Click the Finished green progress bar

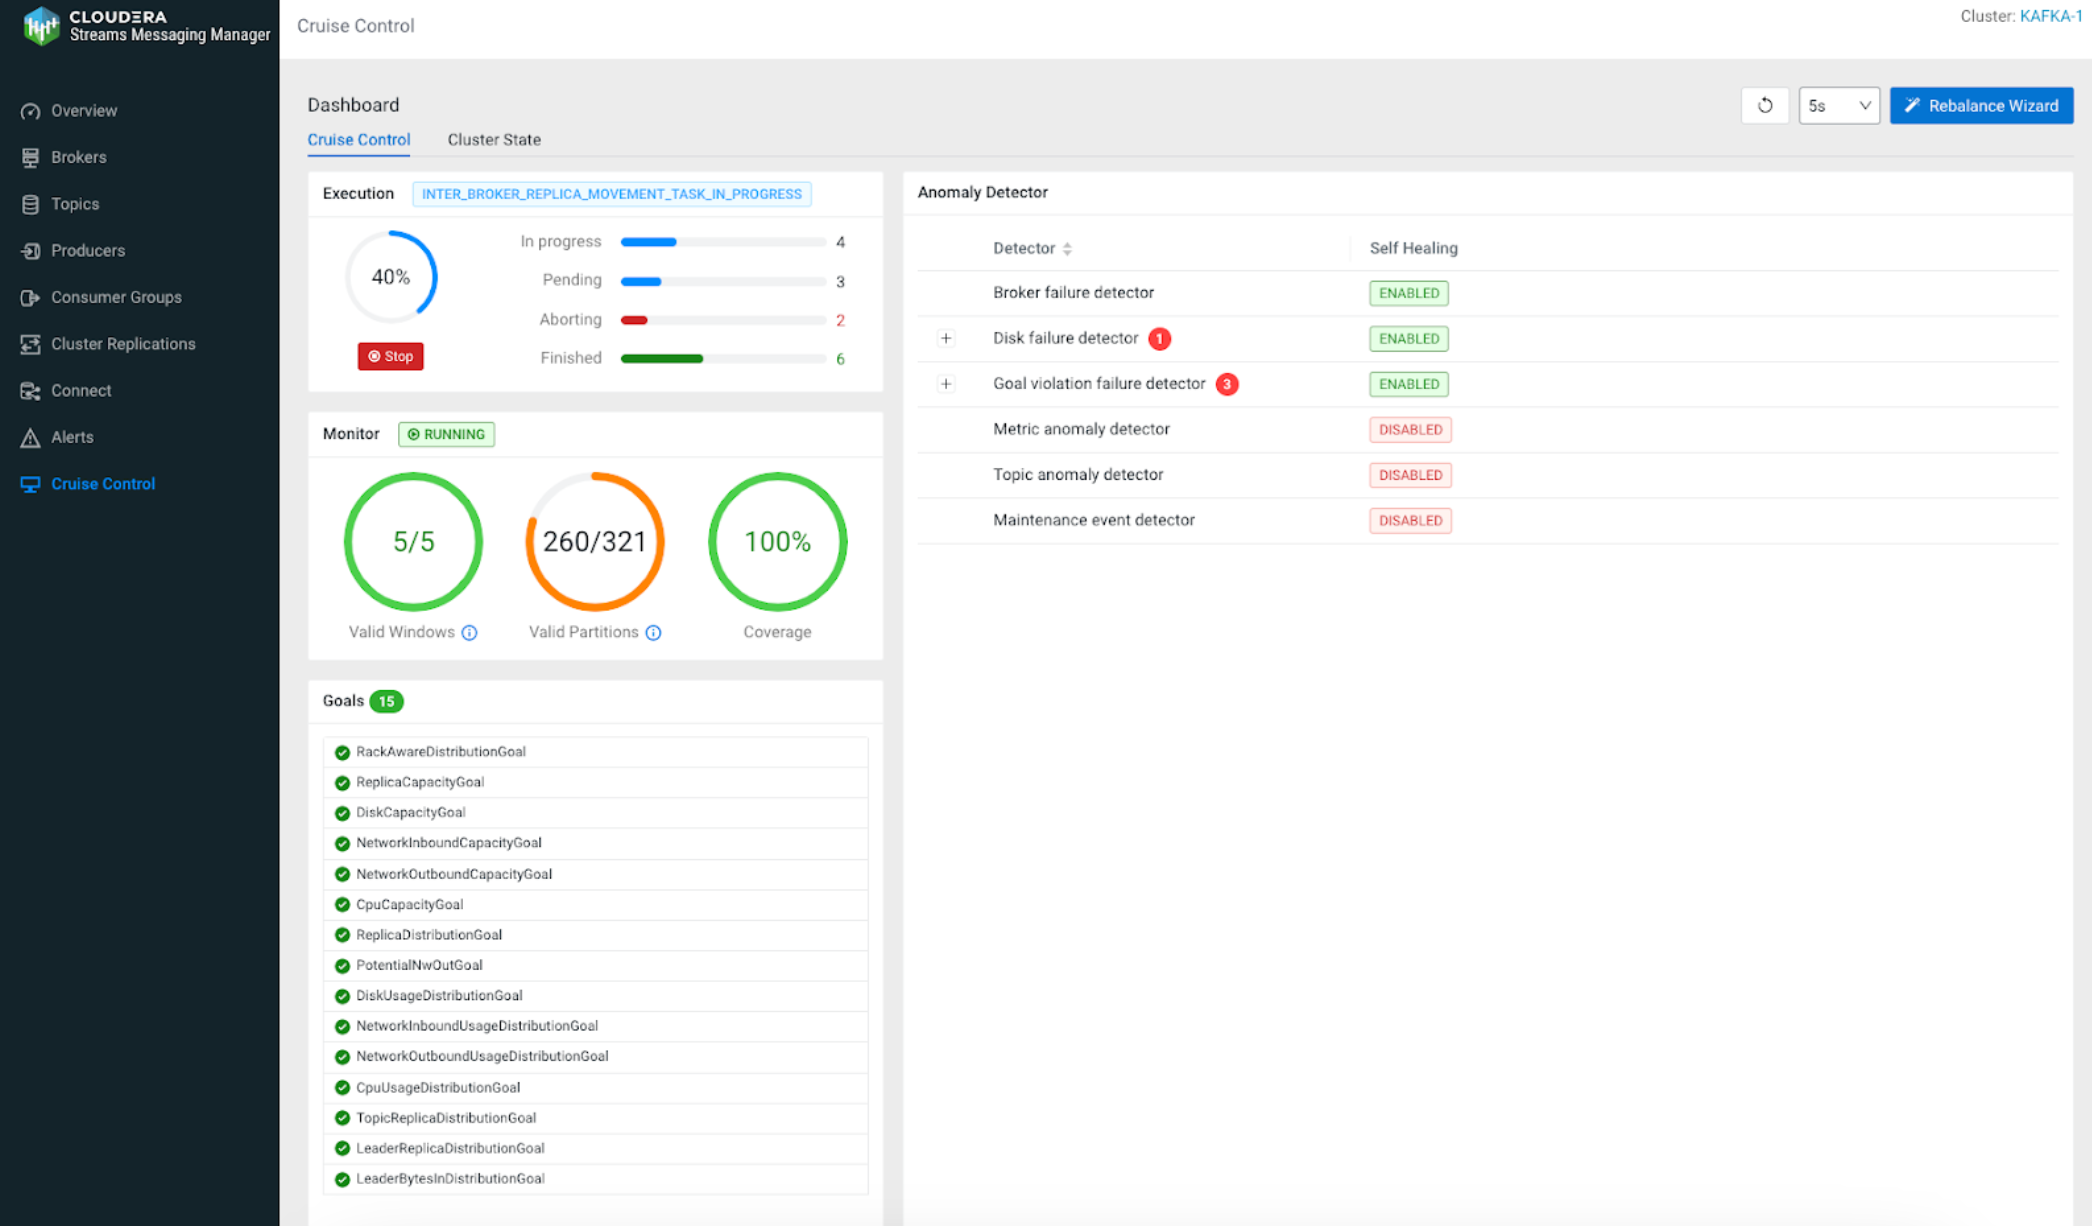click(662, 358)
